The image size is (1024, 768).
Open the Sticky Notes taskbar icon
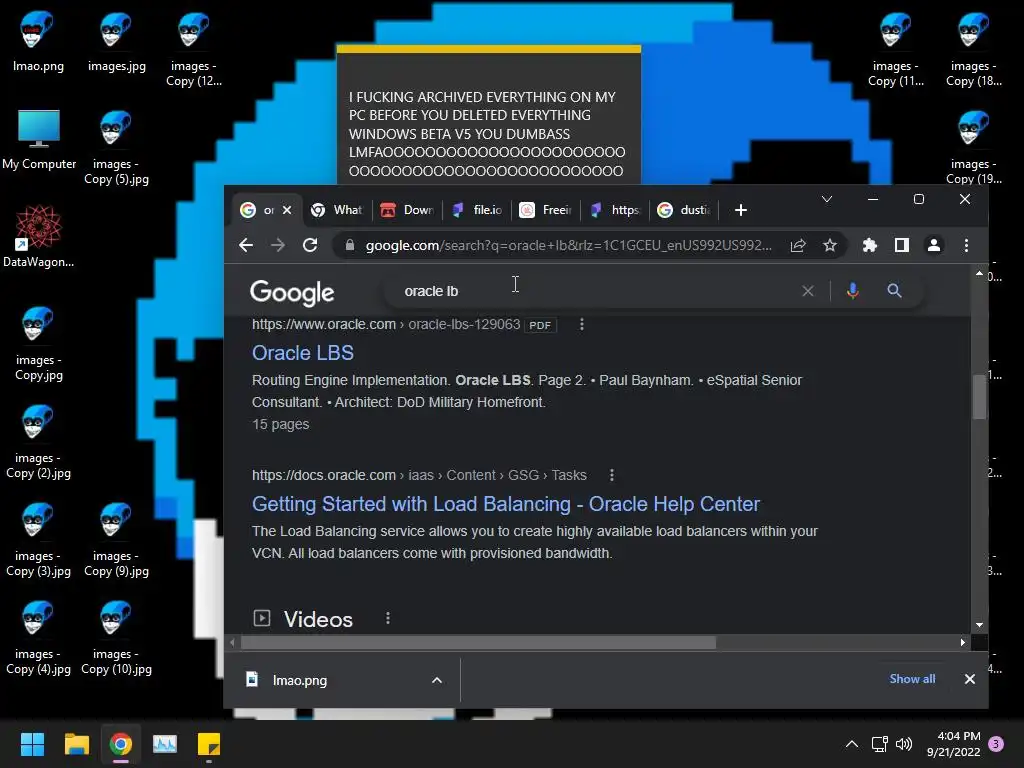click(209, 744)
